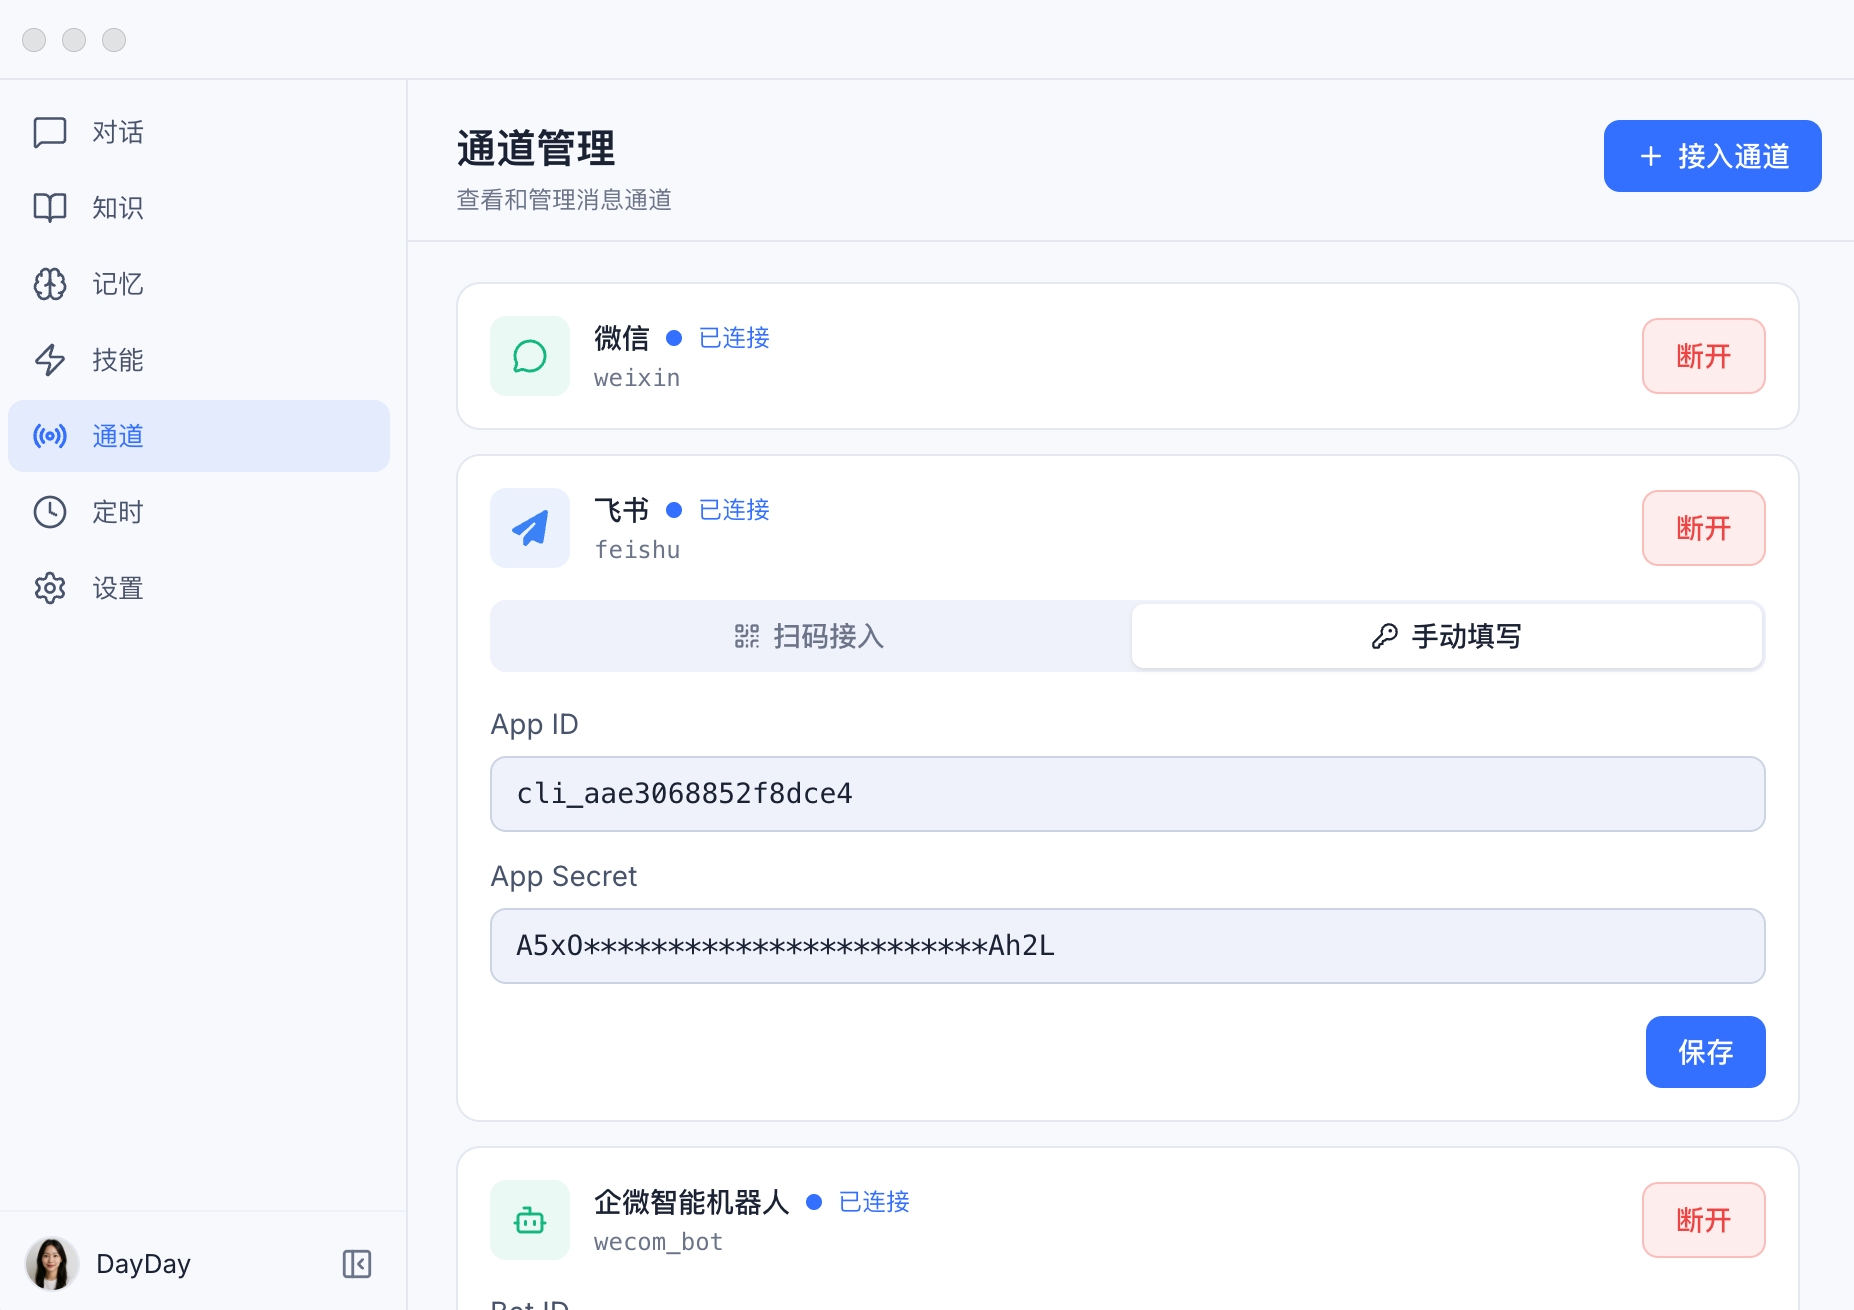Viewport: 1854px width, 1310px height.
Task: Click the 查看和管理消息通道 subtitle
Action: click(x=564, y=200)
